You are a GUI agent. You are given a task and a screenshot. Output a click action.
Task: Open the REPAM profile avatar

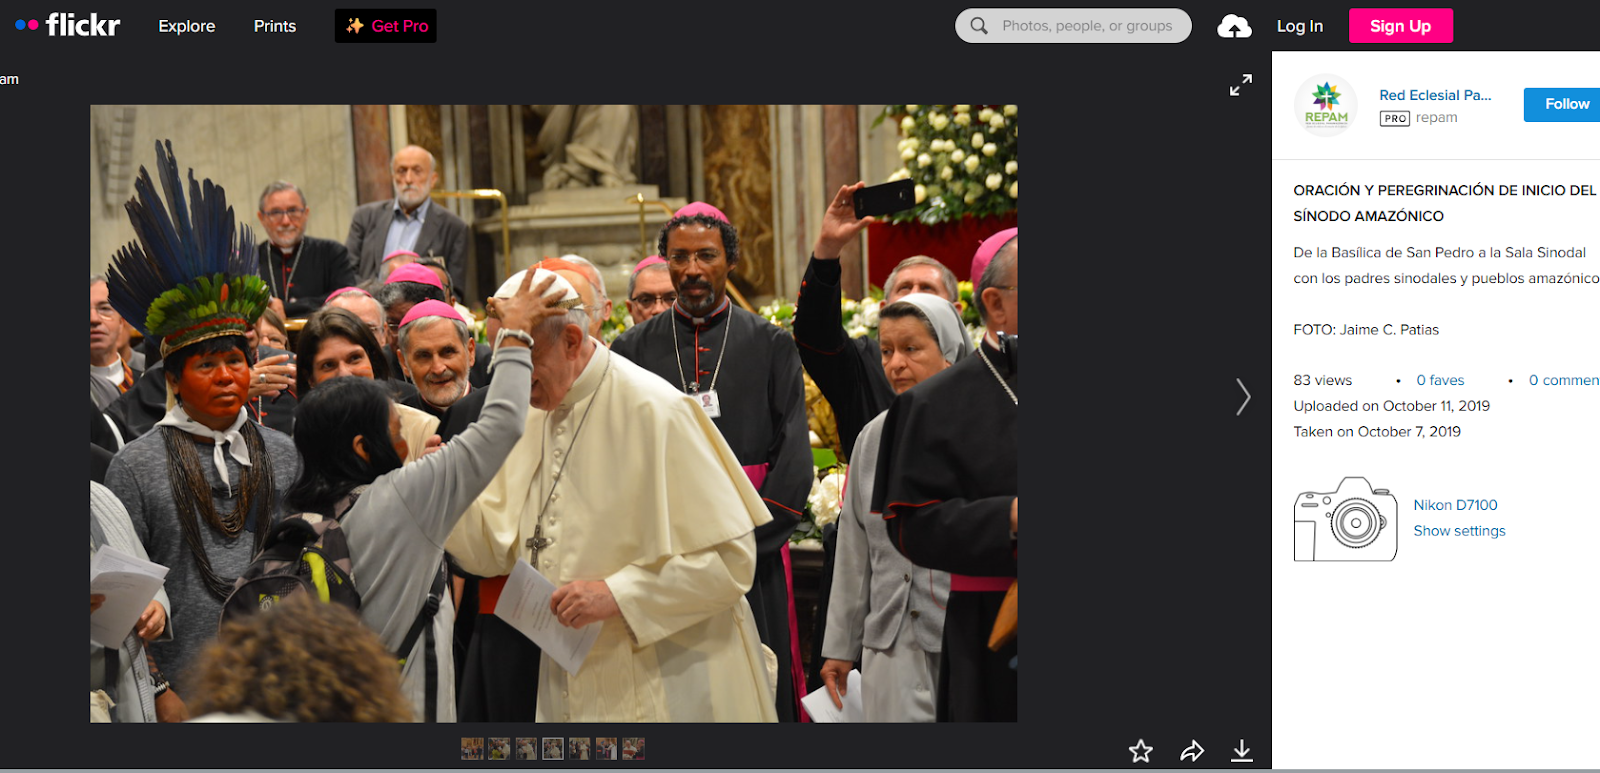point(1326,105)
